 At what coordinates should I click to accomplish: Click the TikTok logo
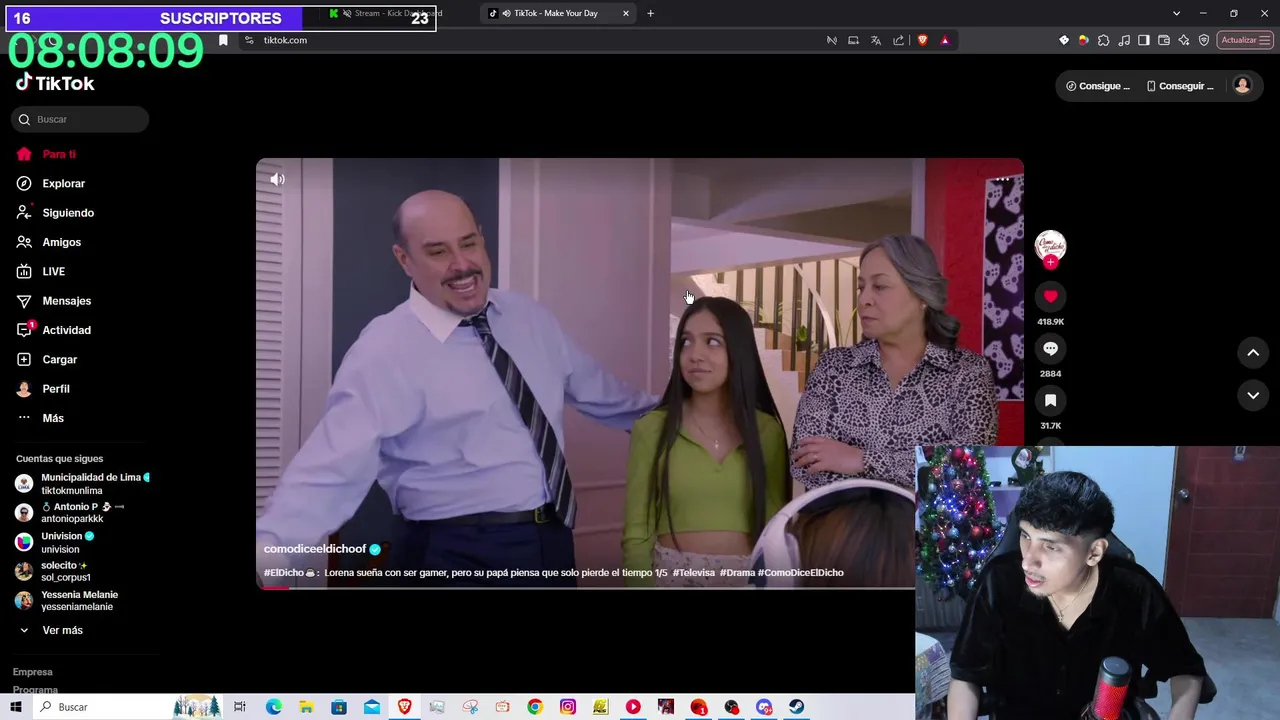click(x=56, y=83)
